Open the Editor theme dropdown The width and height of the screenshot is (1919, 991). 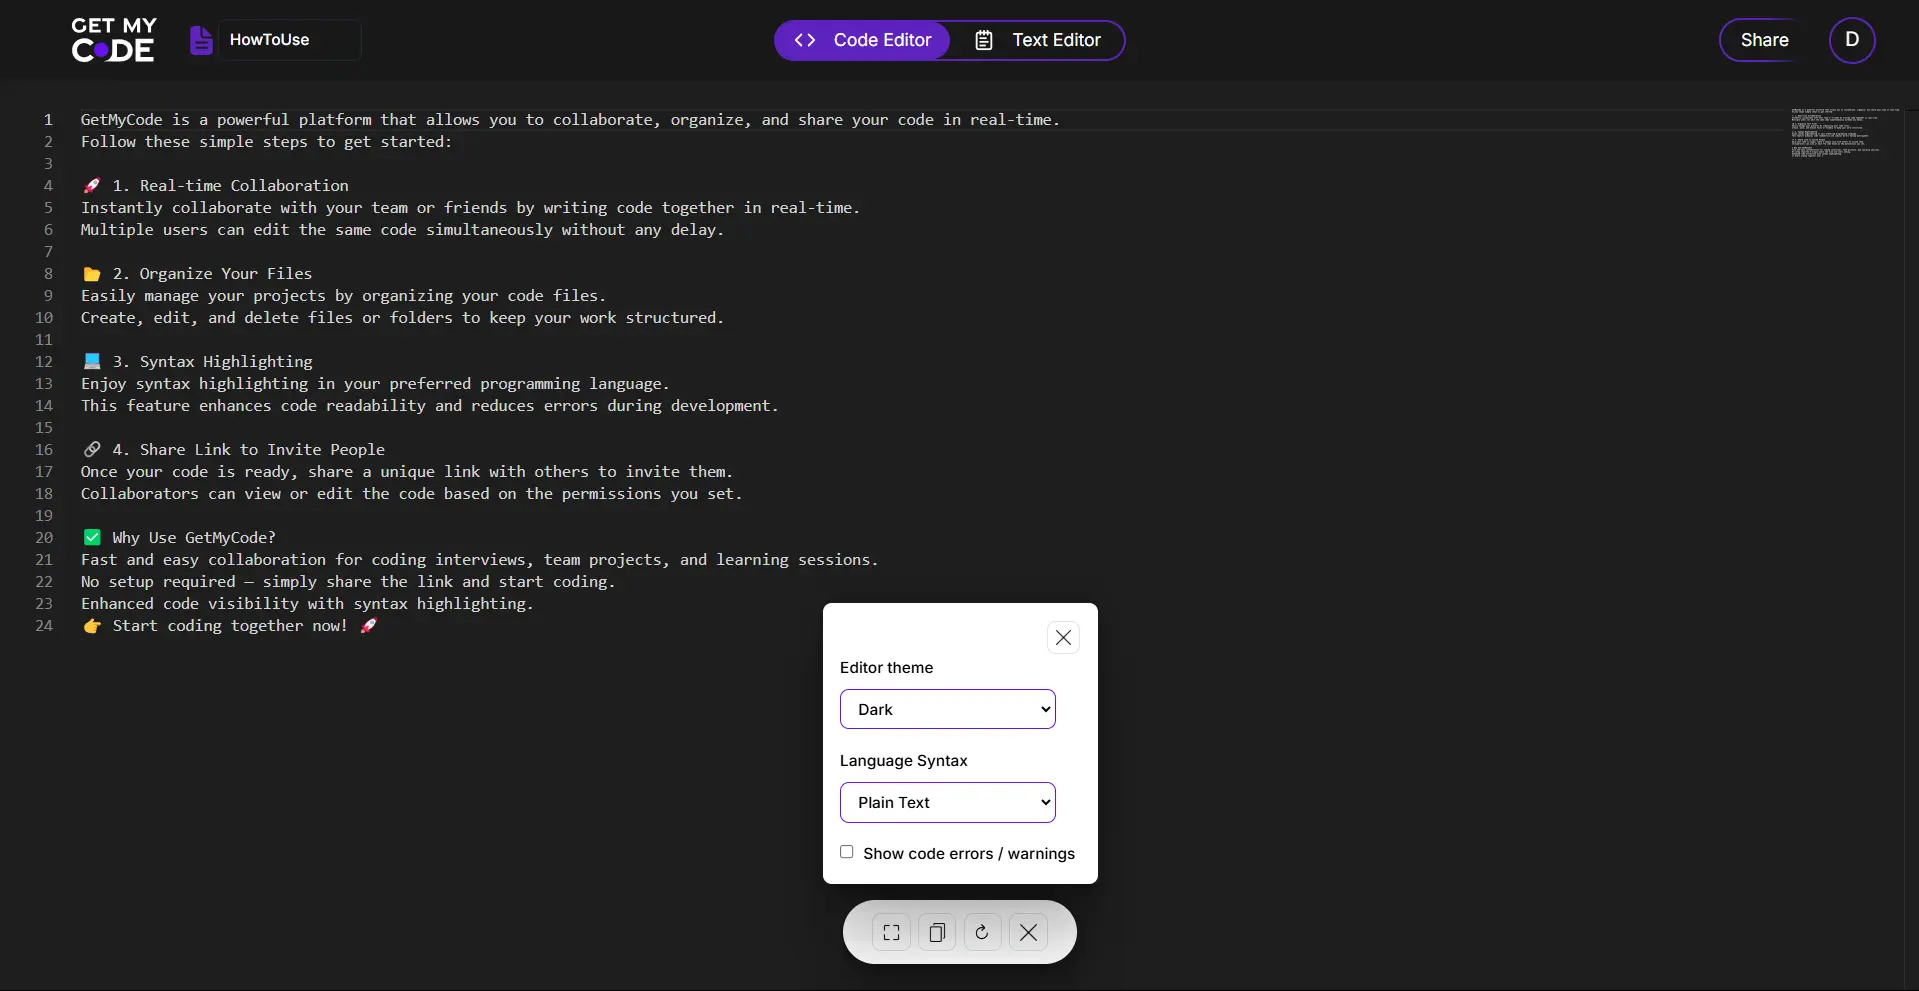[947, 709]
